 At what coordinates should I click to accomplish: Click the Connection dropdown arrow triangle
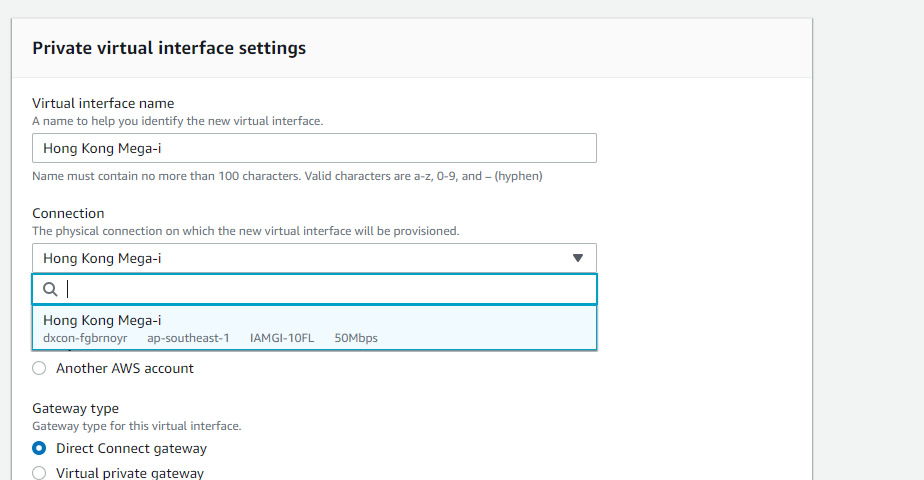point(578,258)
